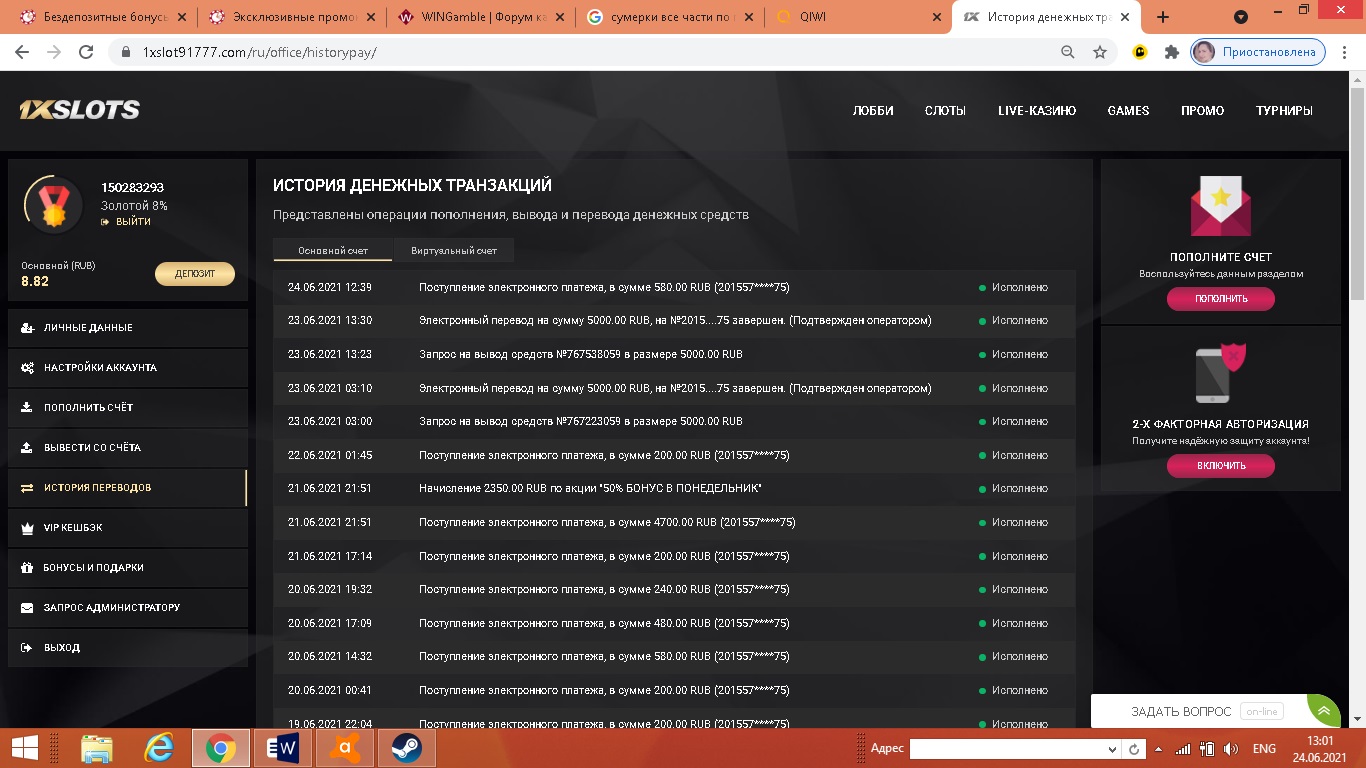Close the QIWI browser tab
The image size is (1366, 768).
coord(936,17)
